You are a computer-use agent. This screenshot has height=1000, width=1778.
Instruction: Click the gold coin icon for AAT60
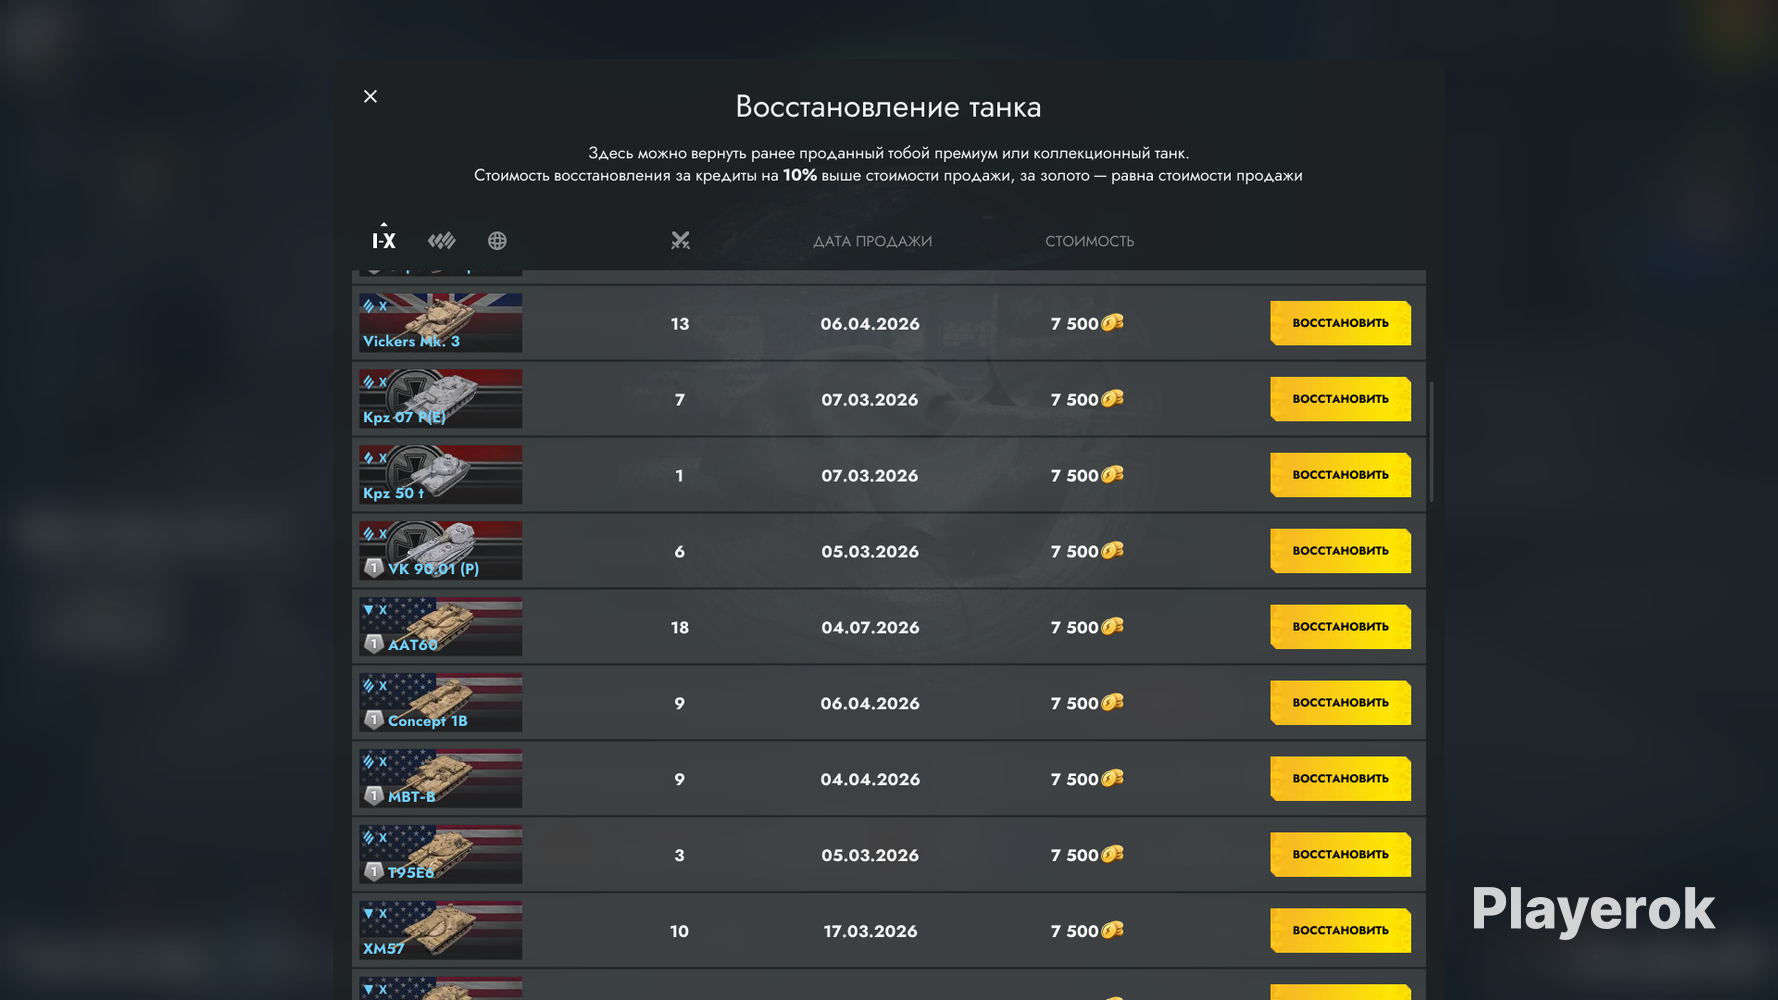[1112, 627]
